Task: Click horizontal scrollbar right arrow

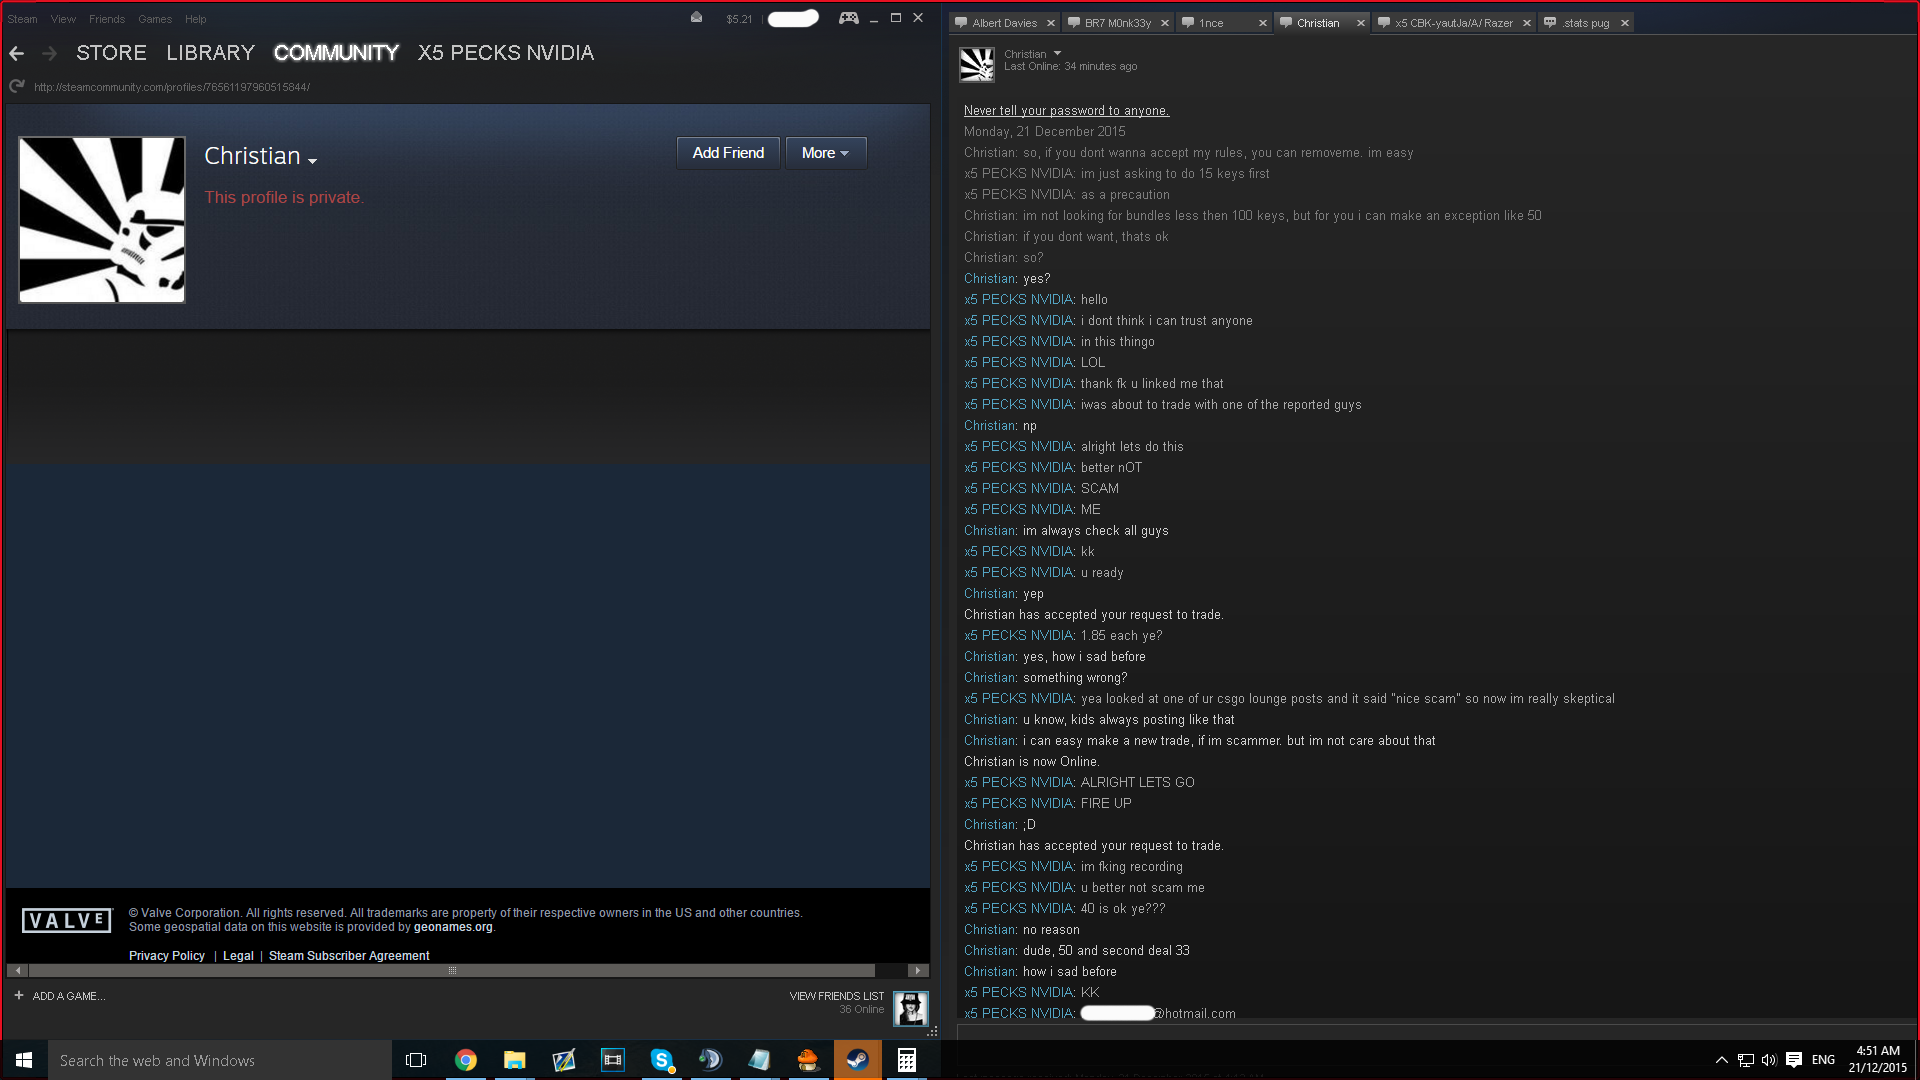Action: pos(918,971)
